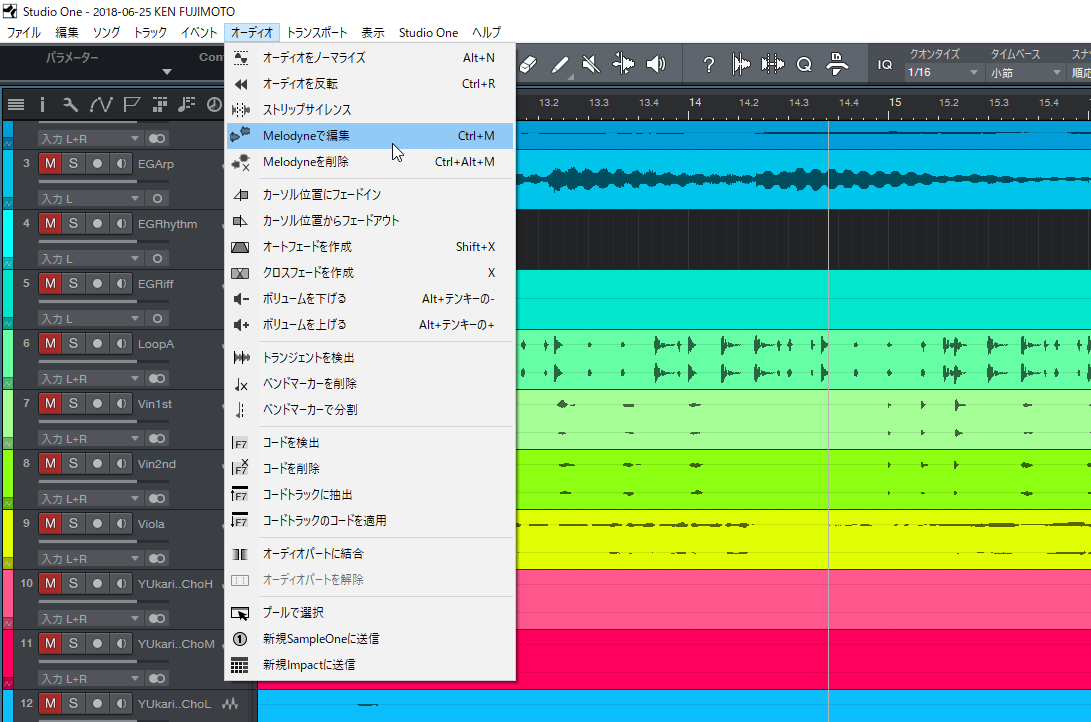Screen dimensions: 1091x722
Task: Open input L dropdown under EGRhythm
Action: (90, 259)
